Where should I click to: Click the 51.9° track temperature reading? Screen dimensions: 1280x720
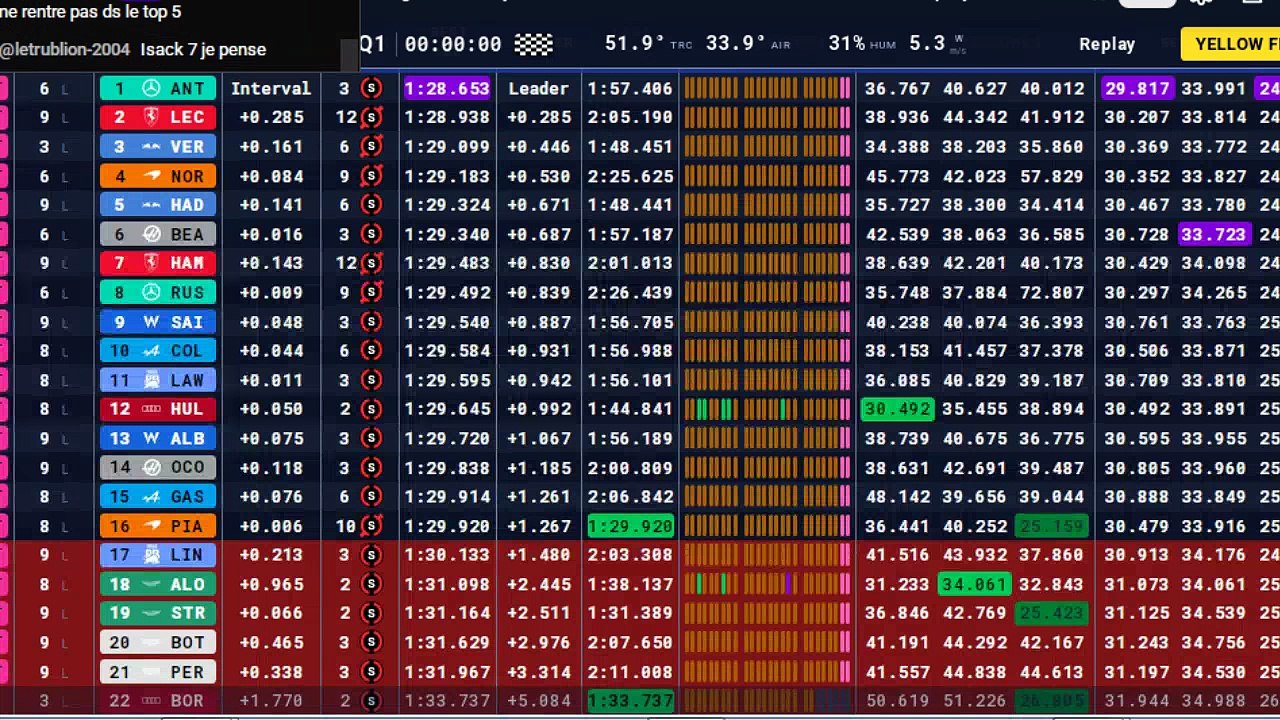(635, 44)
